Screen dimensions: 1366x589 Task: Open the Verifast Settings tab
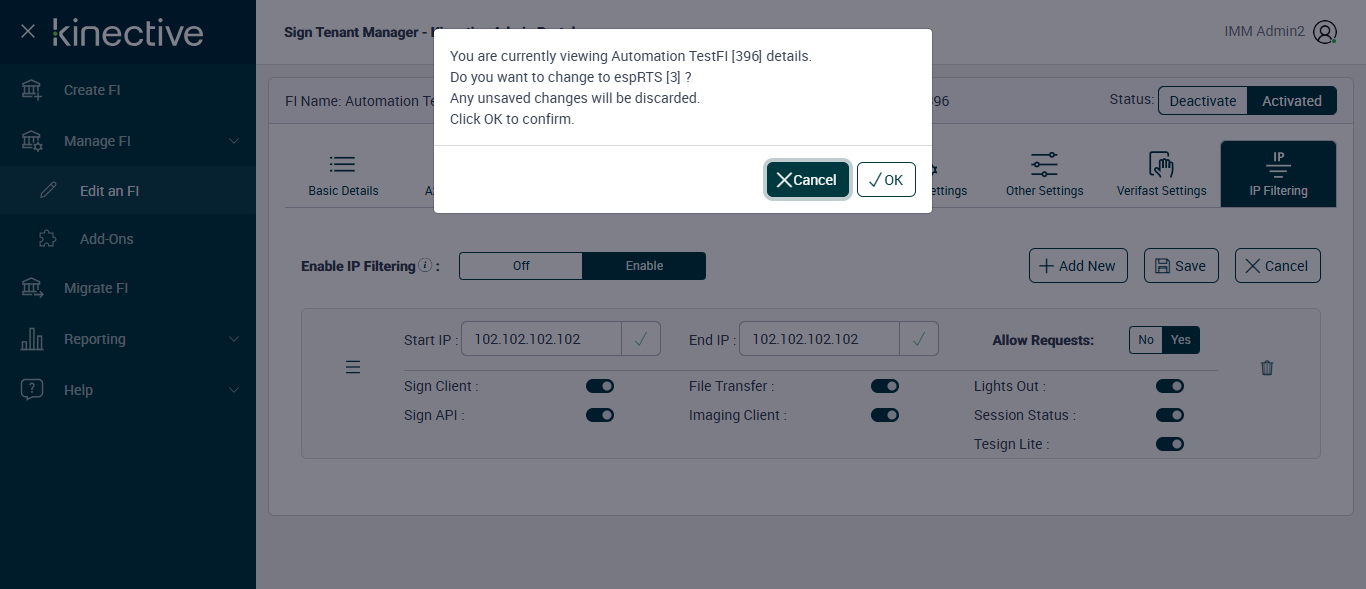1161,175
